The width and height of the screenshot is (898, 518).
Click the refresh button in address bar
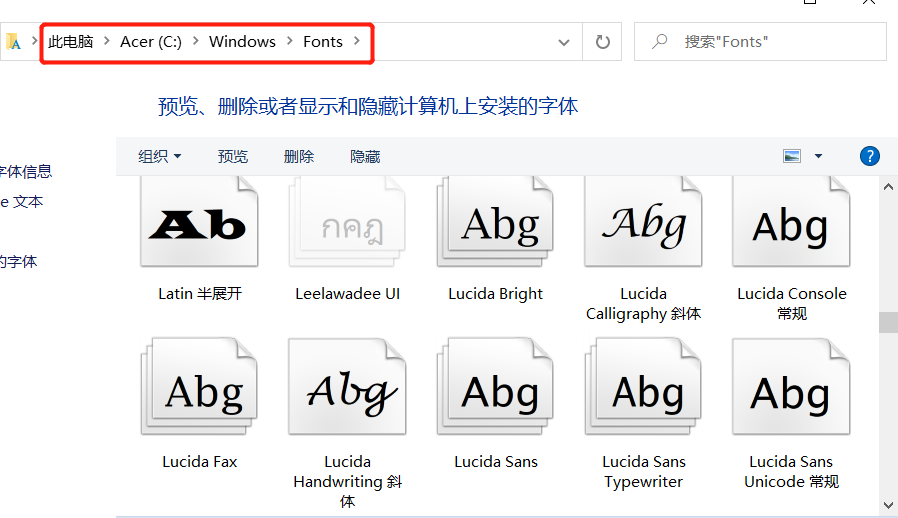pyautogui.click(x=602, y=42)
